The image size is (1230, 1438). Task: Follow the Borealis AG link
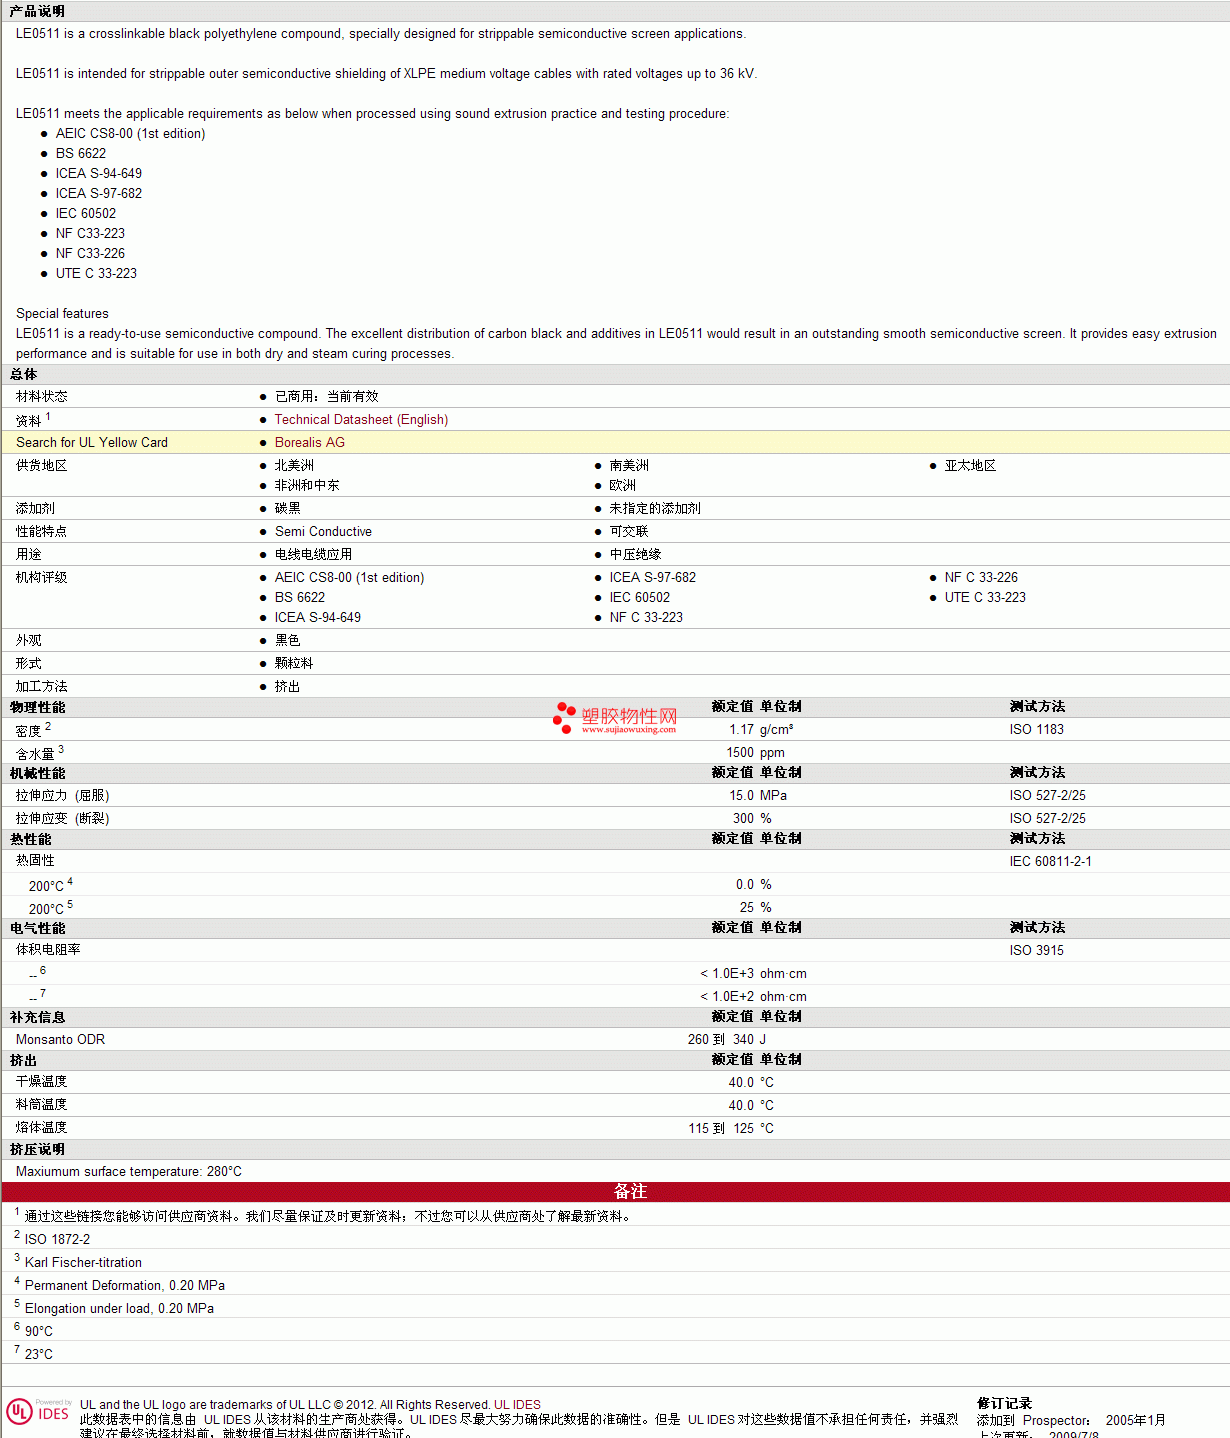(310, 443)
